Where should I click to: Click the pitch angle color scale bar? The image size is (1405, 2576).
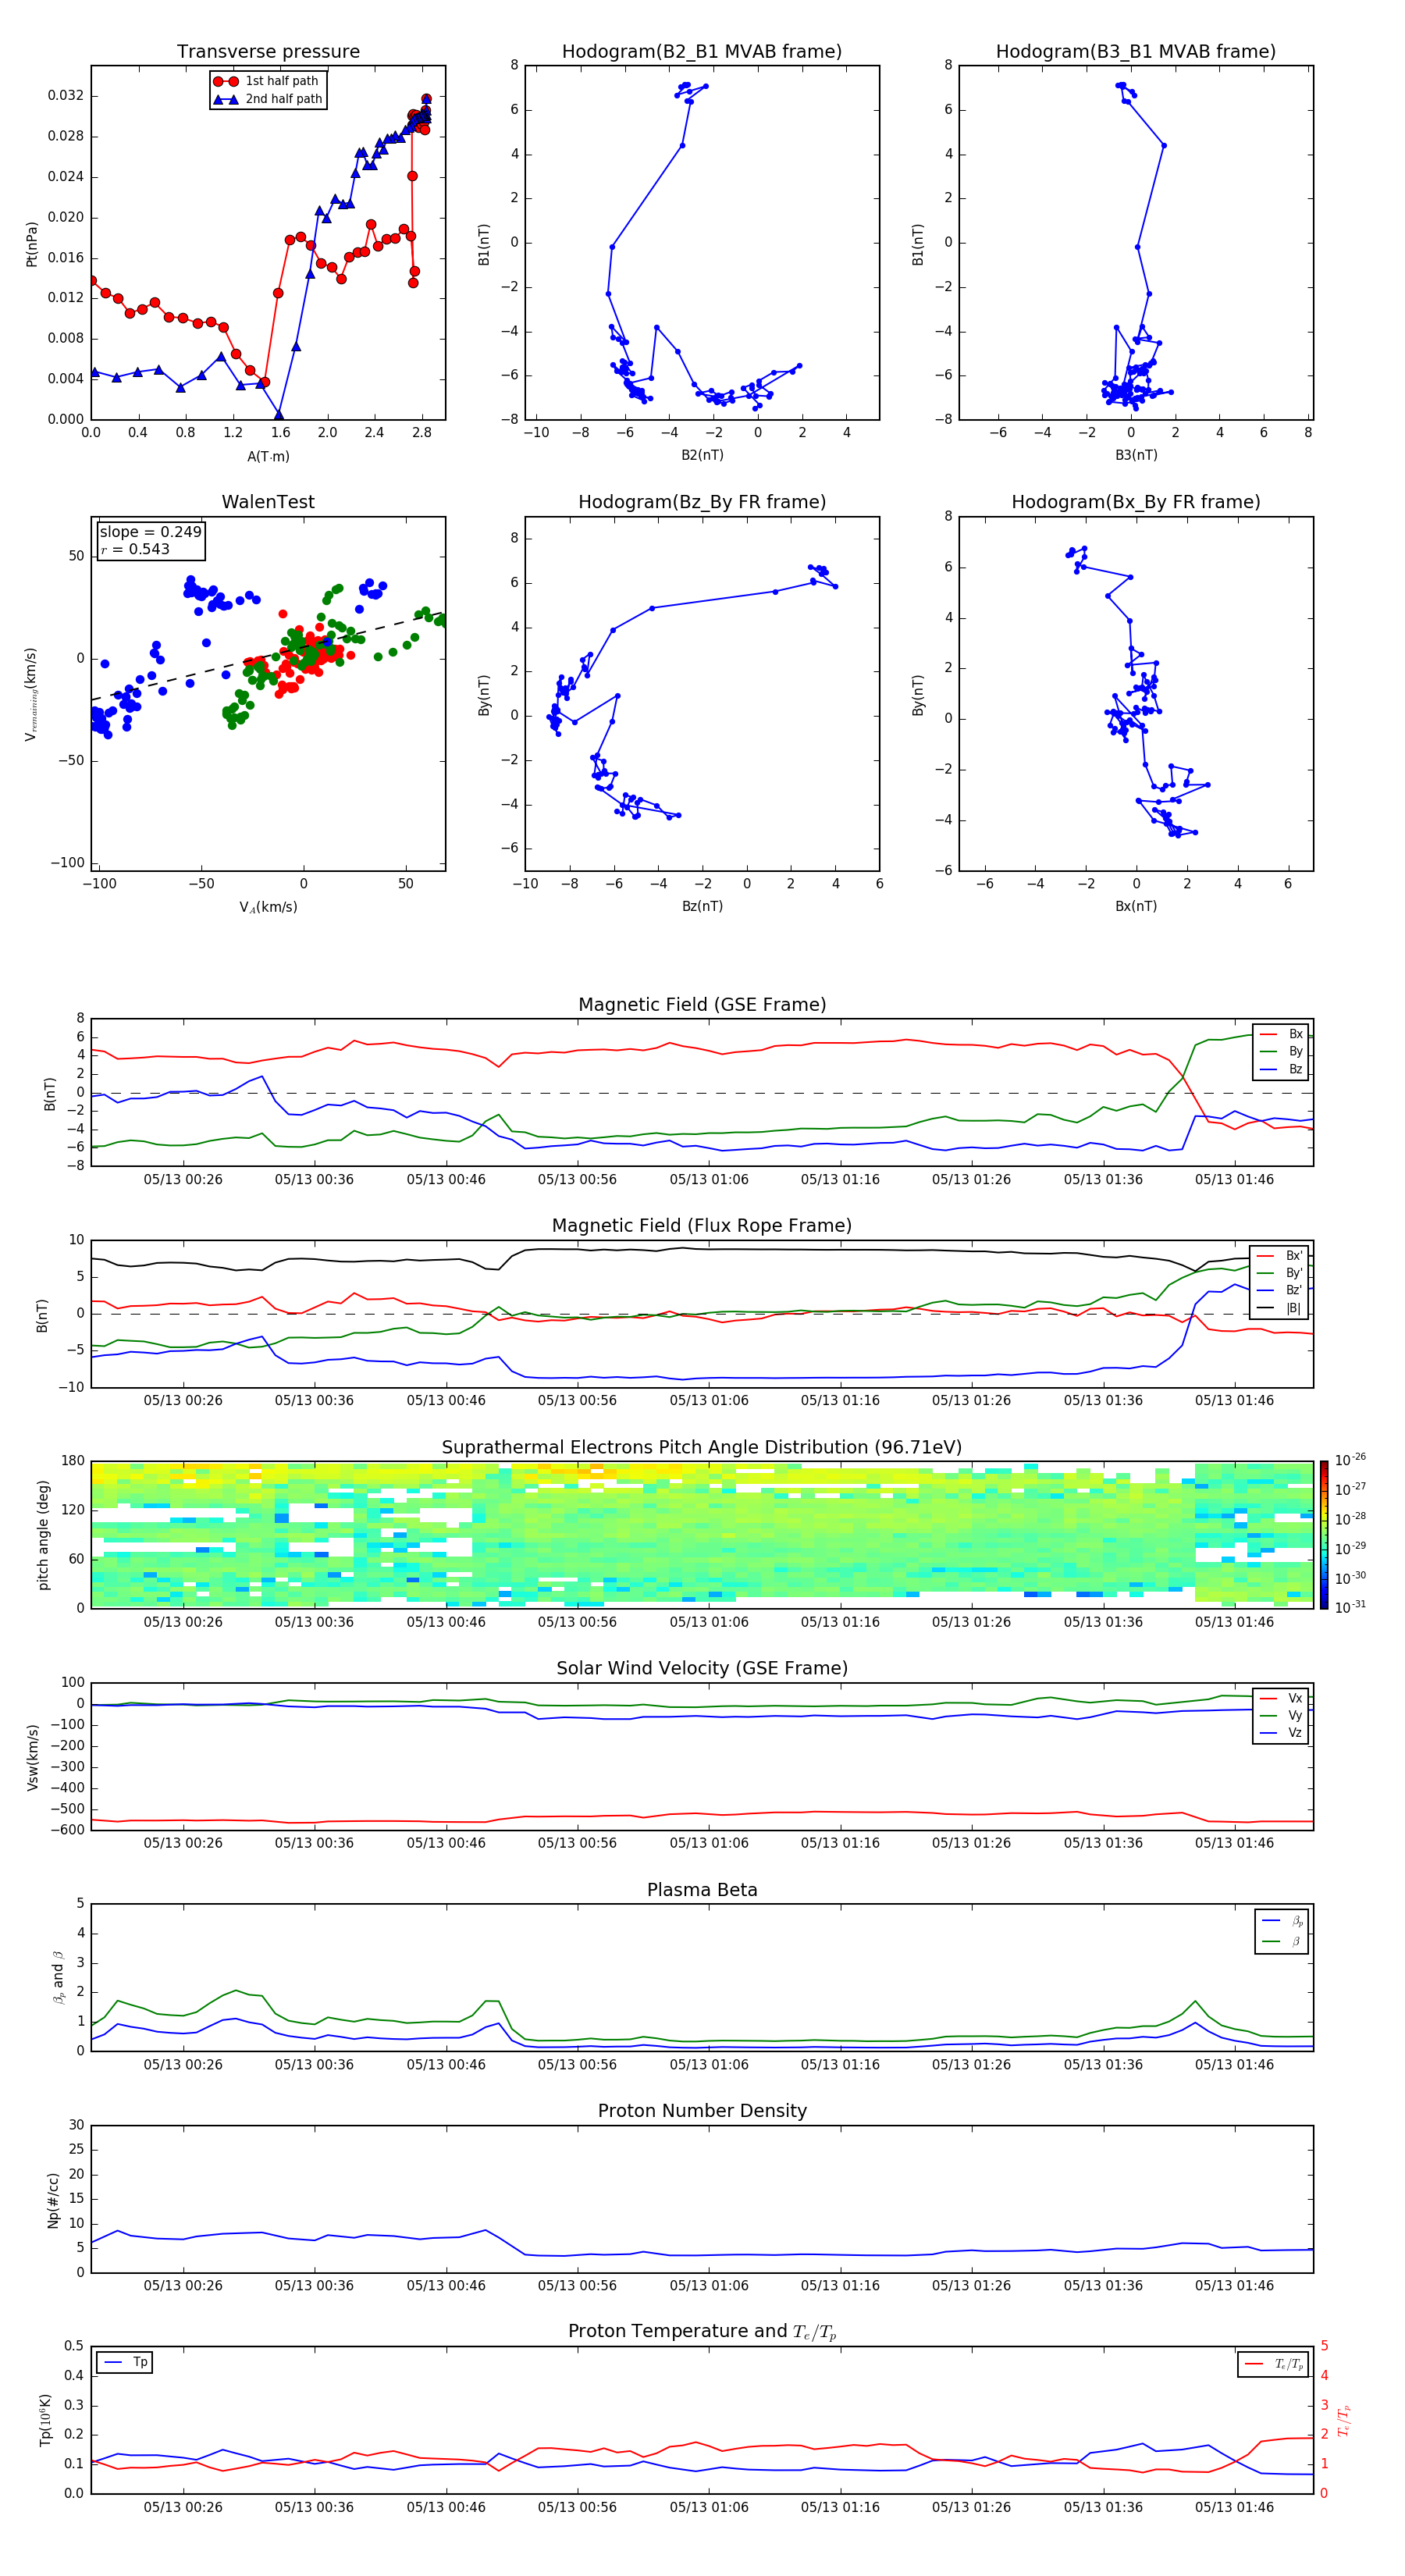click(x=1323, y=1535)
